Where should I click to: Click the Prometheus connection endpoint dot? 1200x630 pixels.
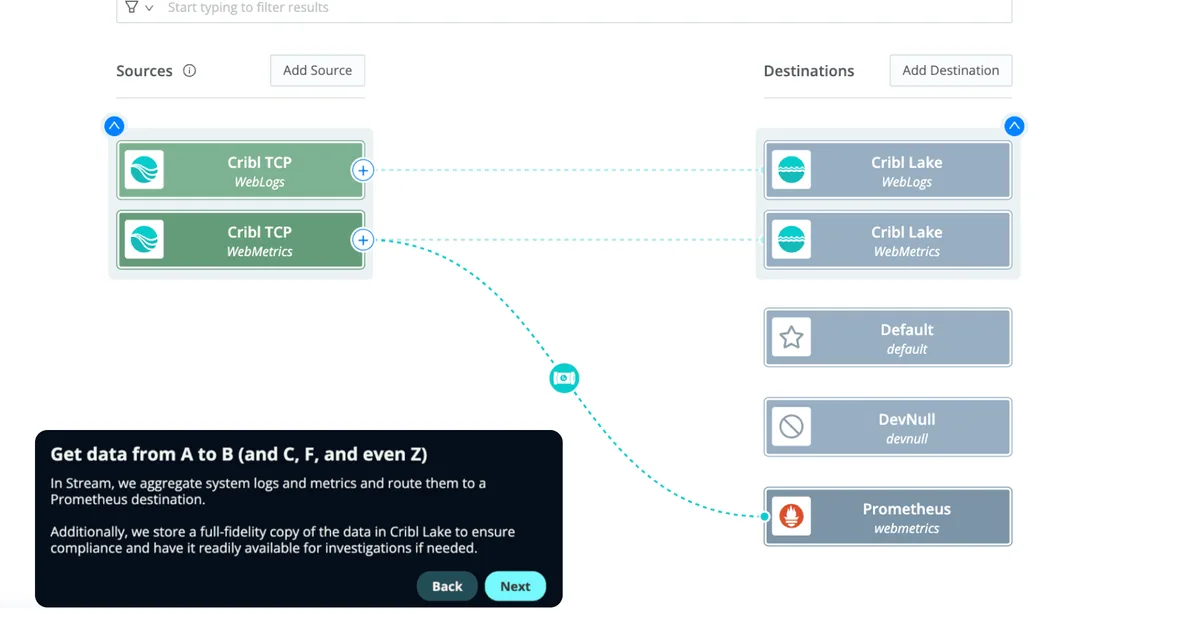pos(765,517)
